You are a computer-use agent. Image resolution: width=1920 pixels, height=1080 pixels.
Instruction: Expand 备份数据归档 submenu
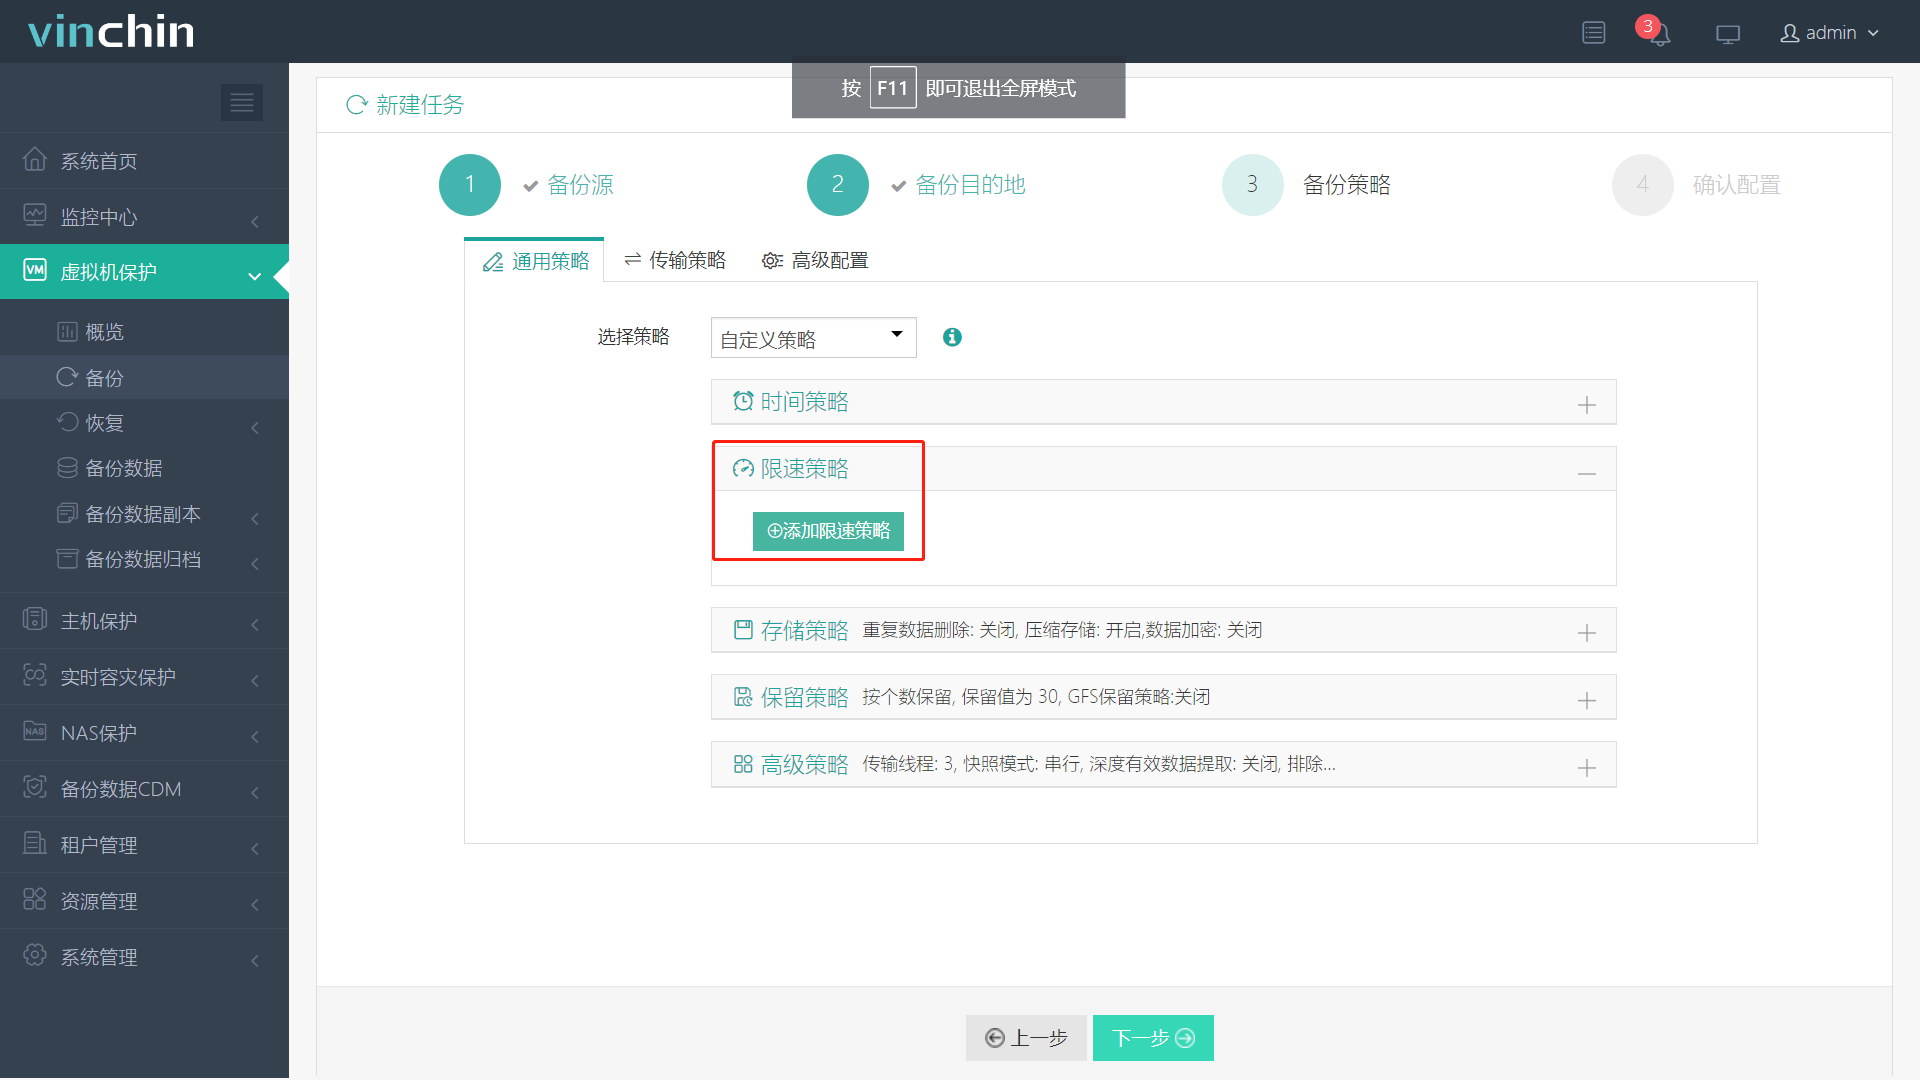click(144, 559)
